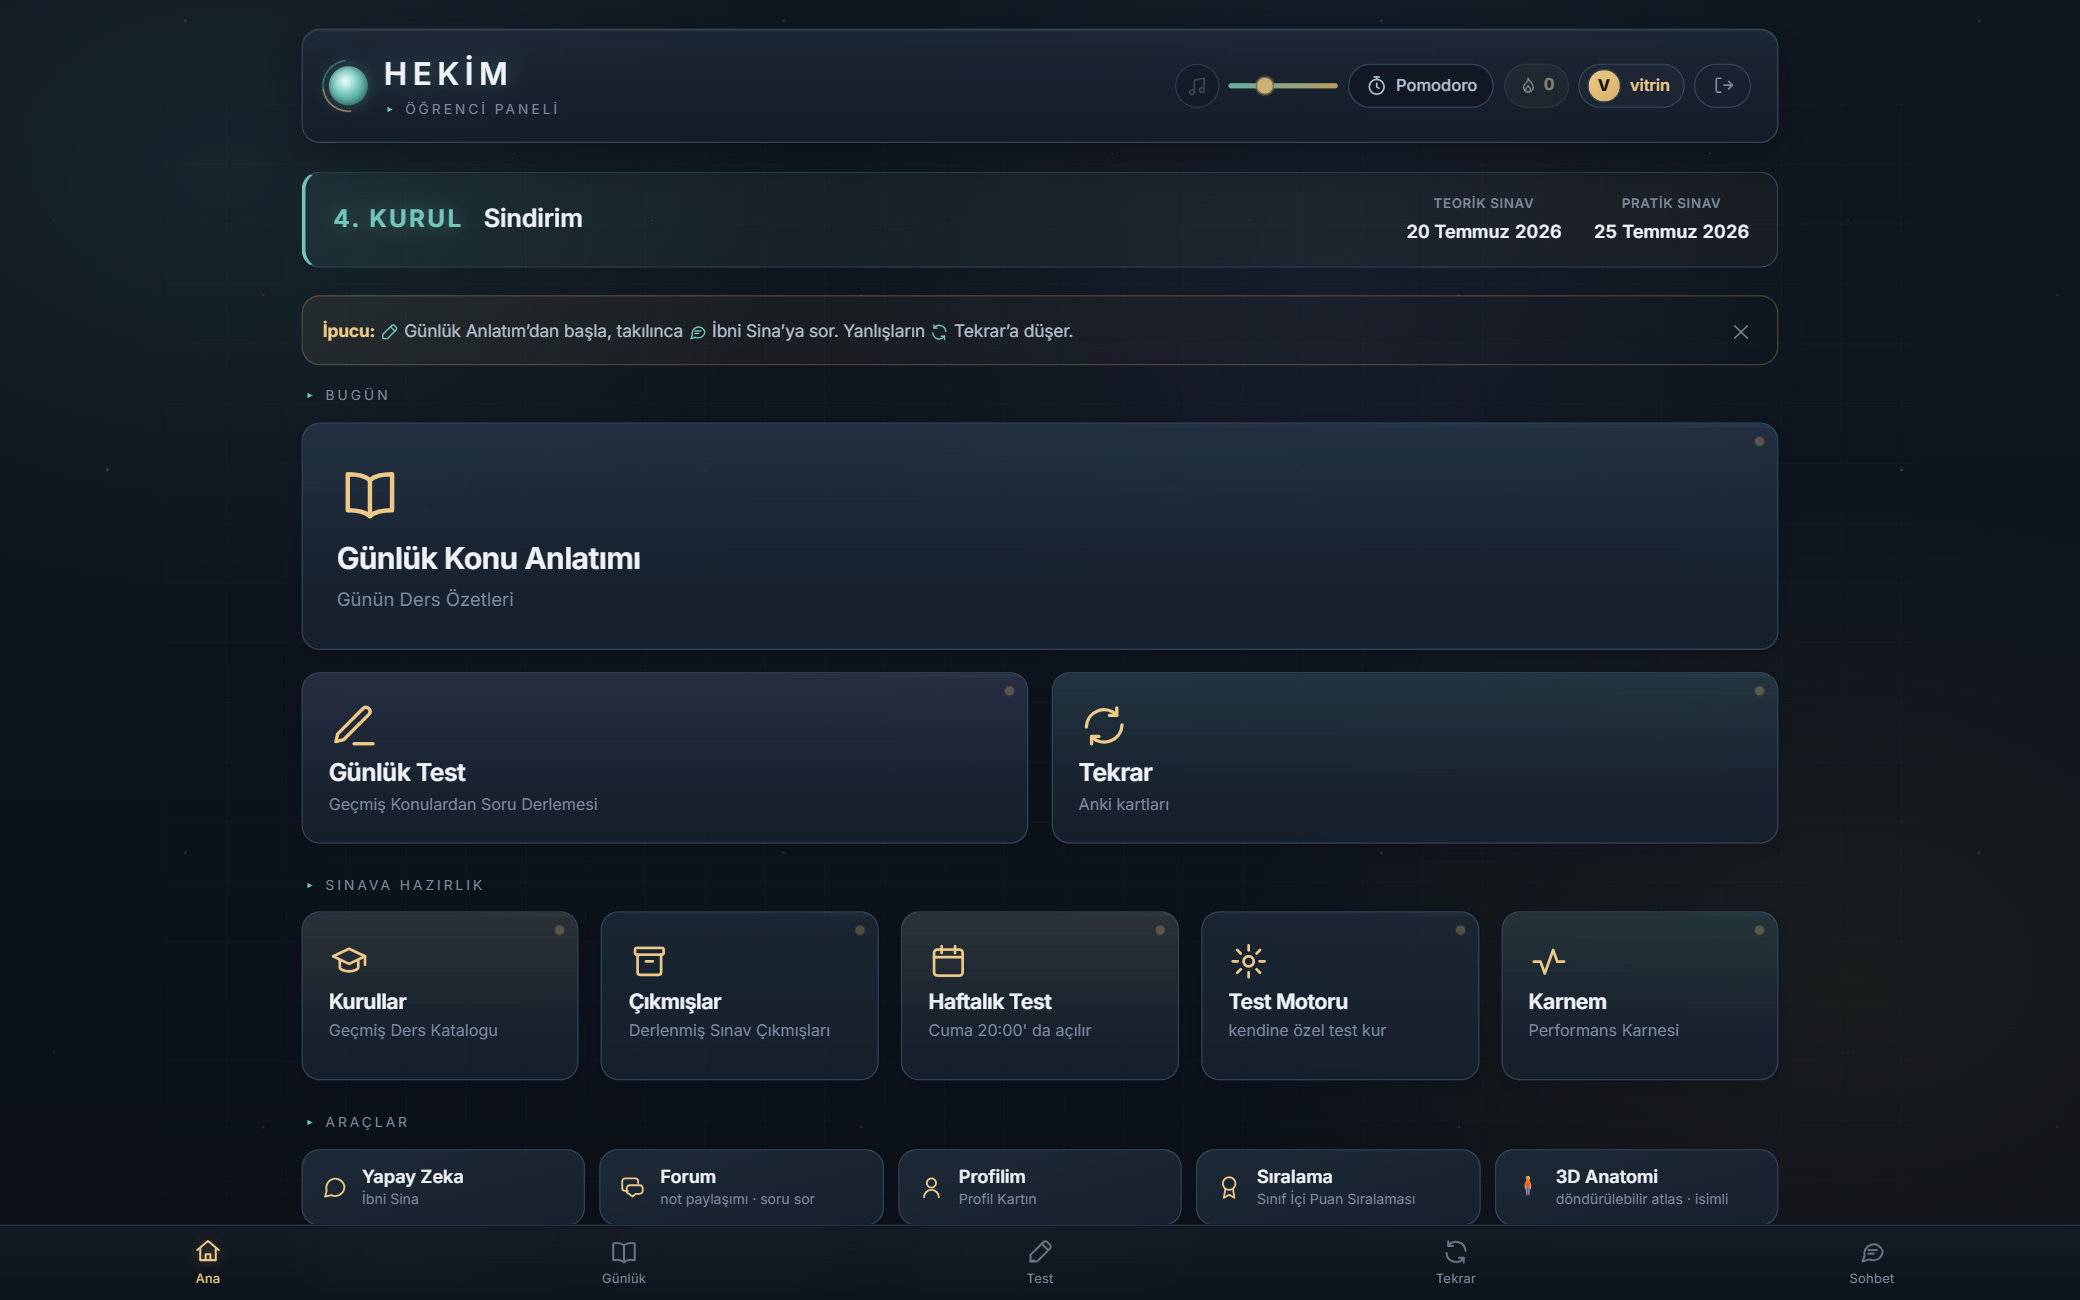Open Çıkmışlar archive box icon
2080x1300 pixels.
[x=649, y=961]
